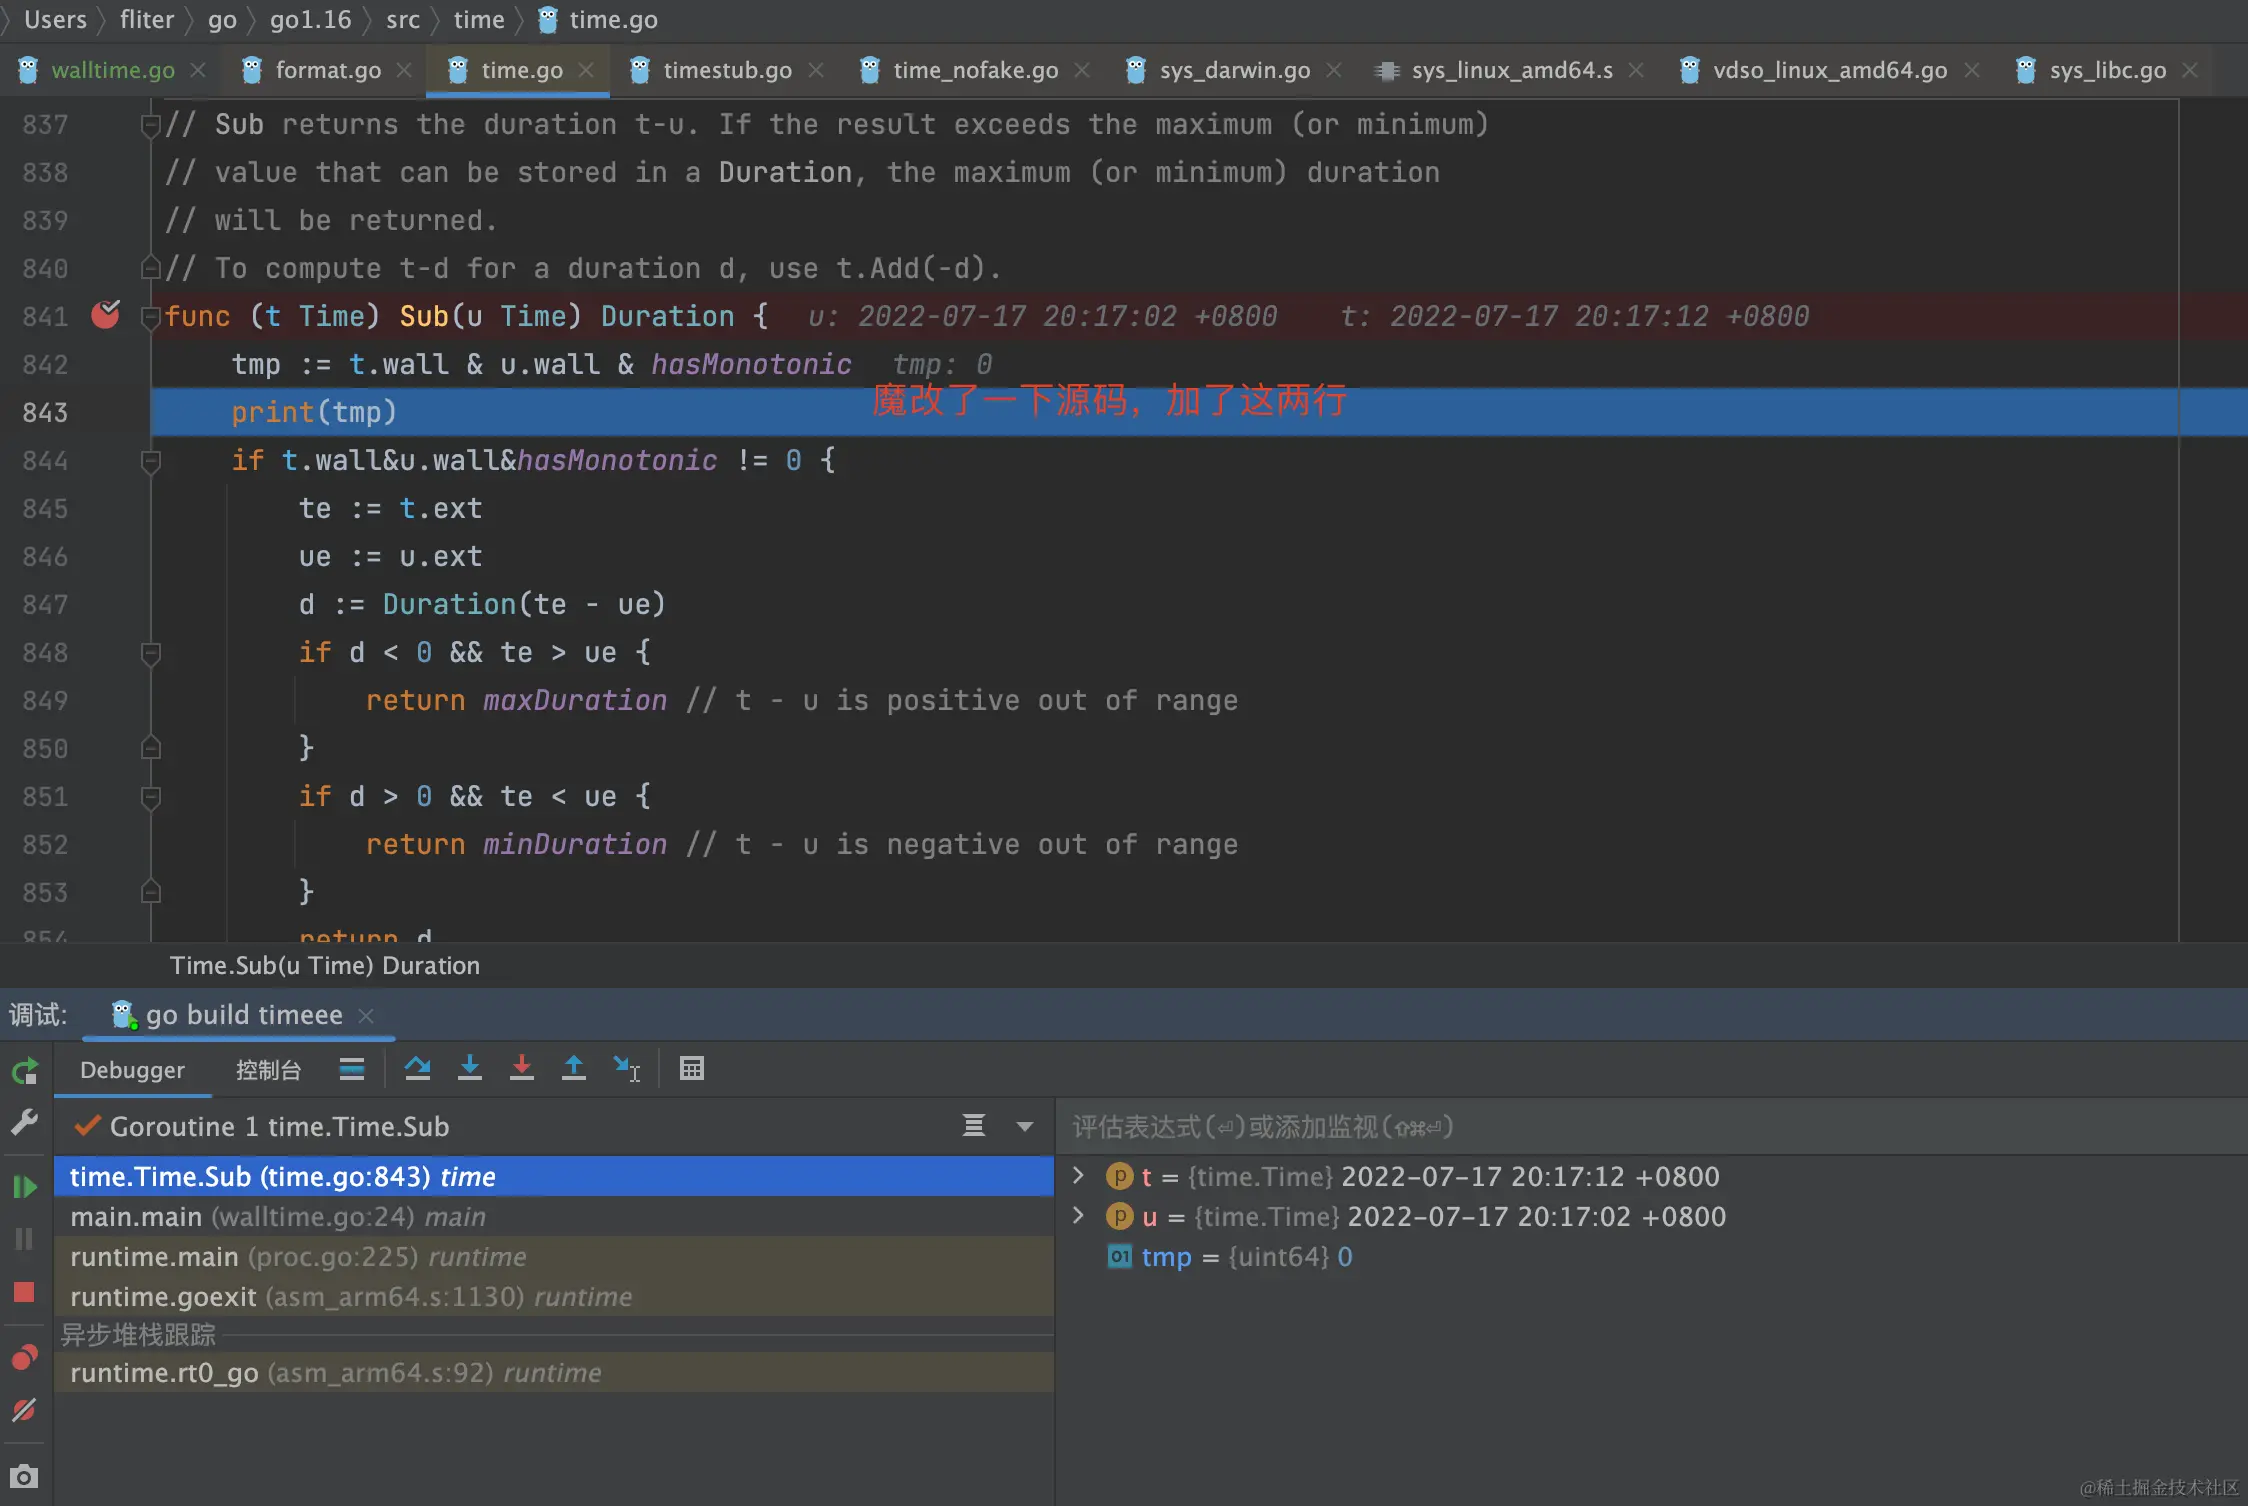2248x1506 pixels.
Task: Toggle the breakpoint on line 841
Action: (105, 316)
